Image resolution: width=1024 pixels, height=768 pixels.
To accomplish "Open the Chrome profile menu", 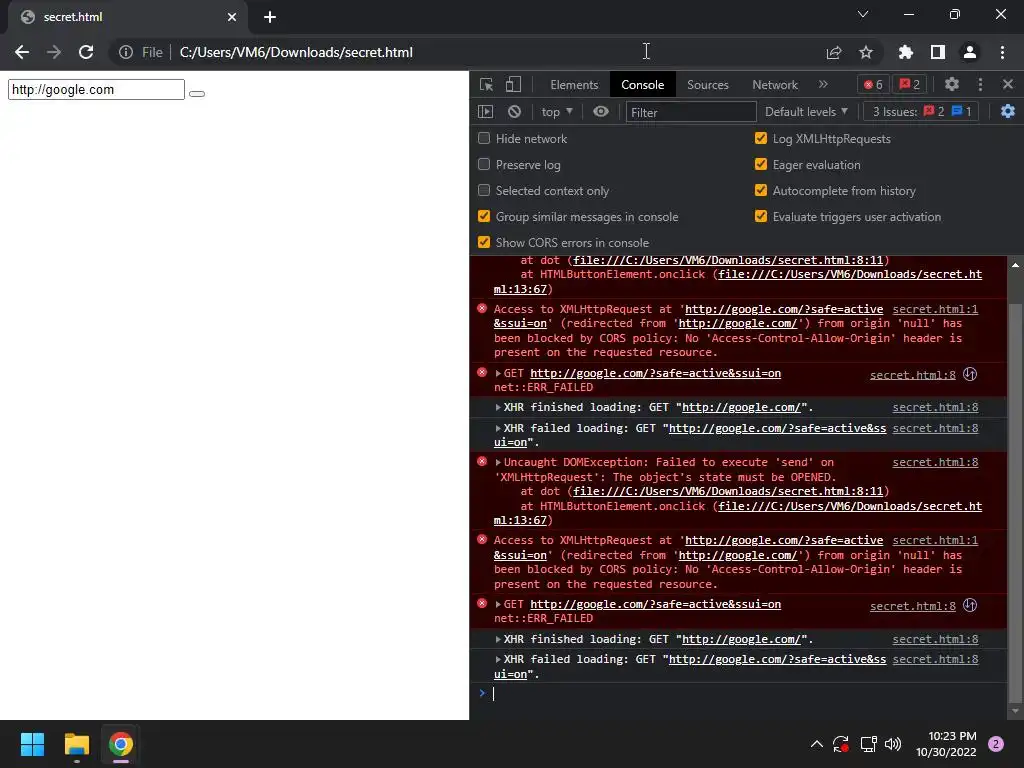I will pos(970,52).
